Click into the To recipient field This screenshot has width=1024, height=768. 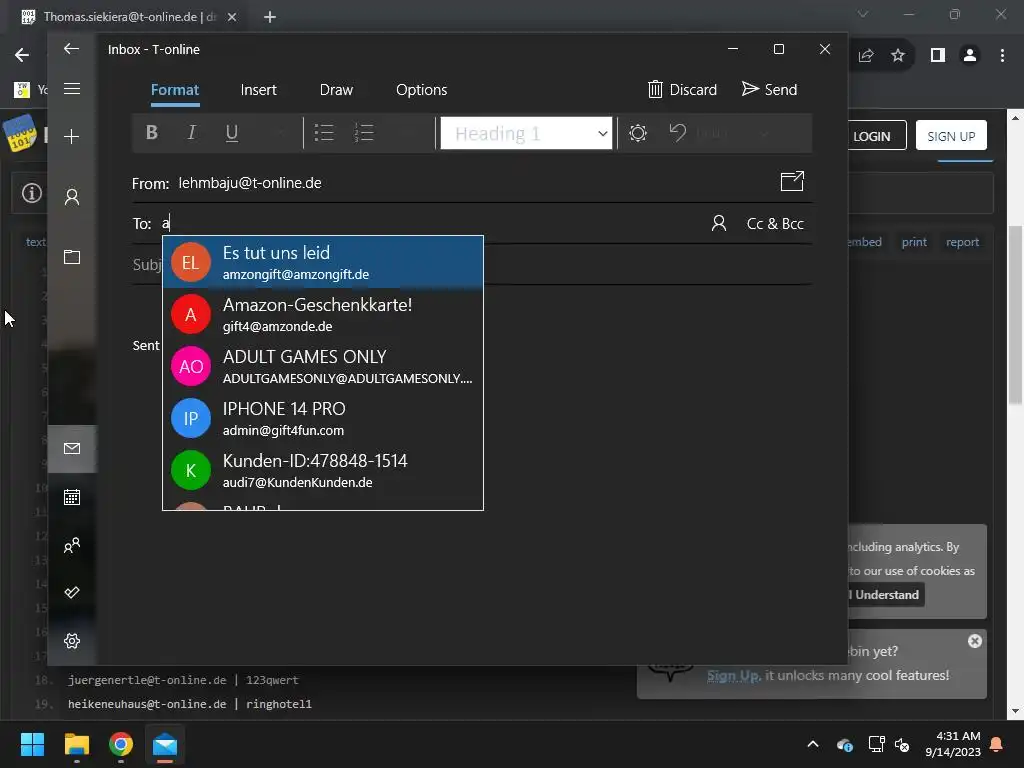coord(431,223)
